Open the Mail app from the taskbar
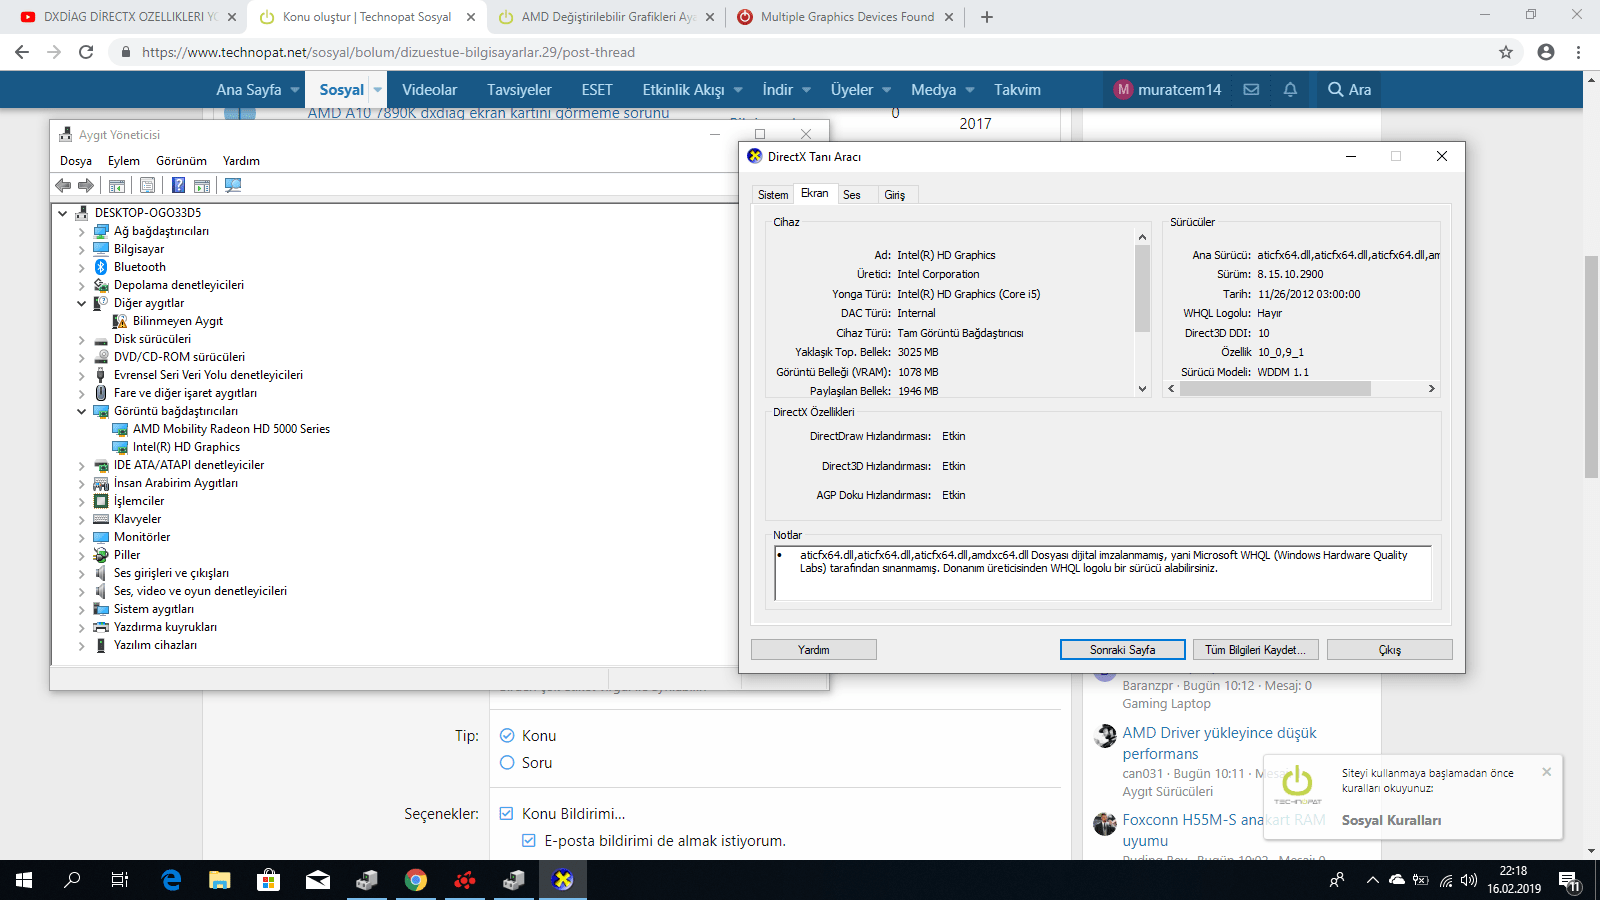Viewport: 1600px width, 900px height. pyautogui.click(x=318, y=880)
